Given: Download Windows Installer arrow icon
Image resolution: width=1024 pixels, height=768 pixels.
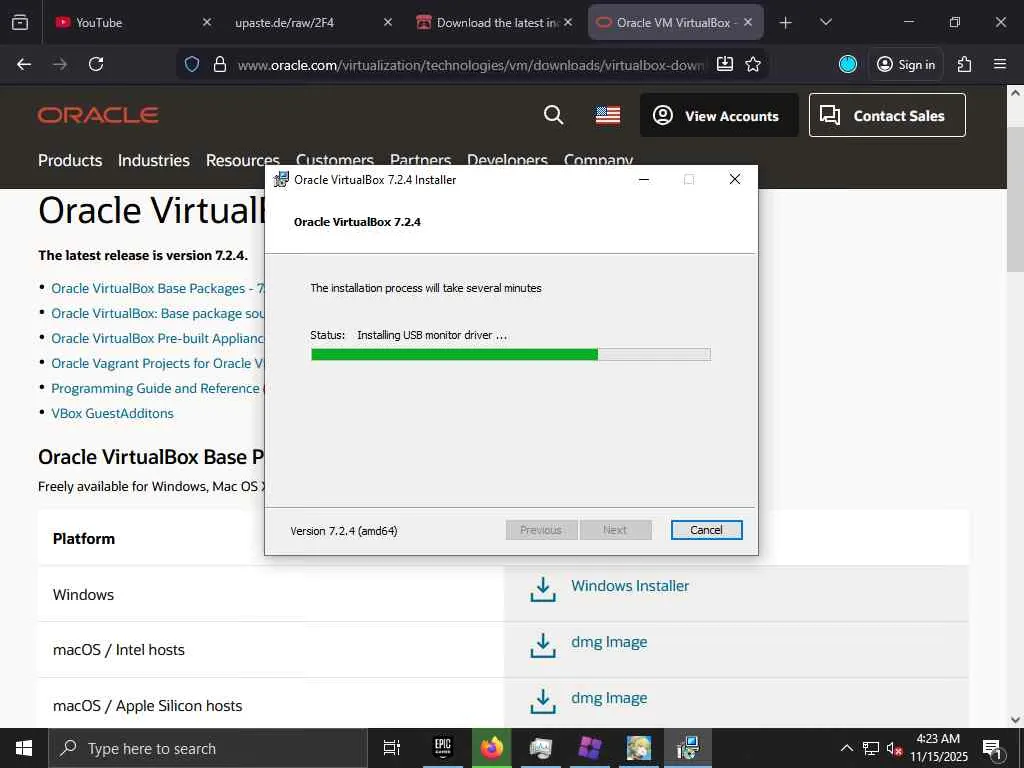Looking at the screenshot, I should point(543,589).
